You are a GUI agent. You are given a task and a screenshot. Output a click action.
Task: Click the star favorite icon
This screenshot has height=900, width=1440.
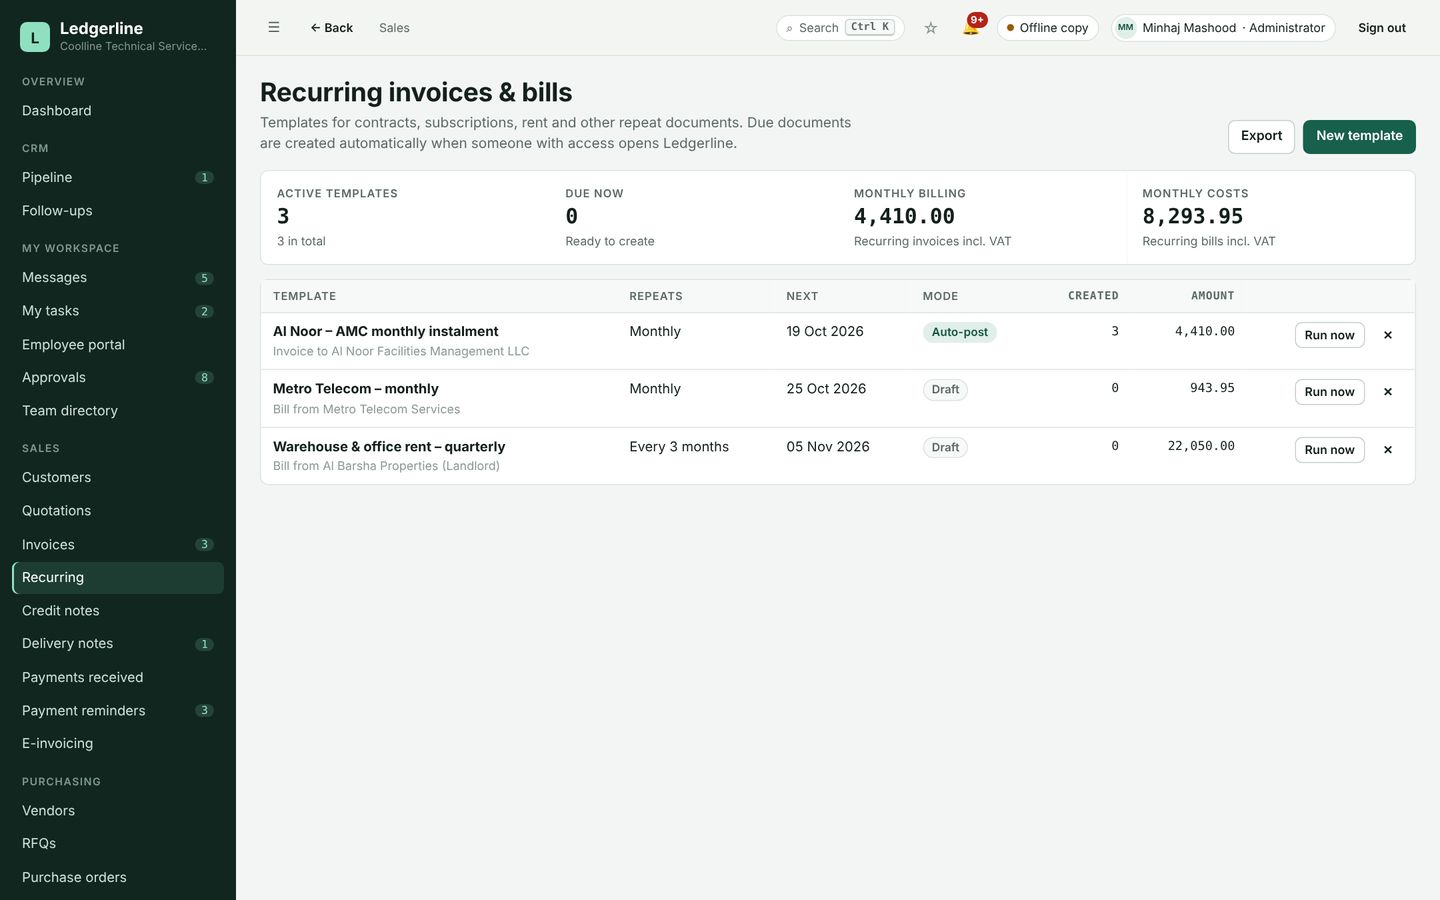coord(931,28)
